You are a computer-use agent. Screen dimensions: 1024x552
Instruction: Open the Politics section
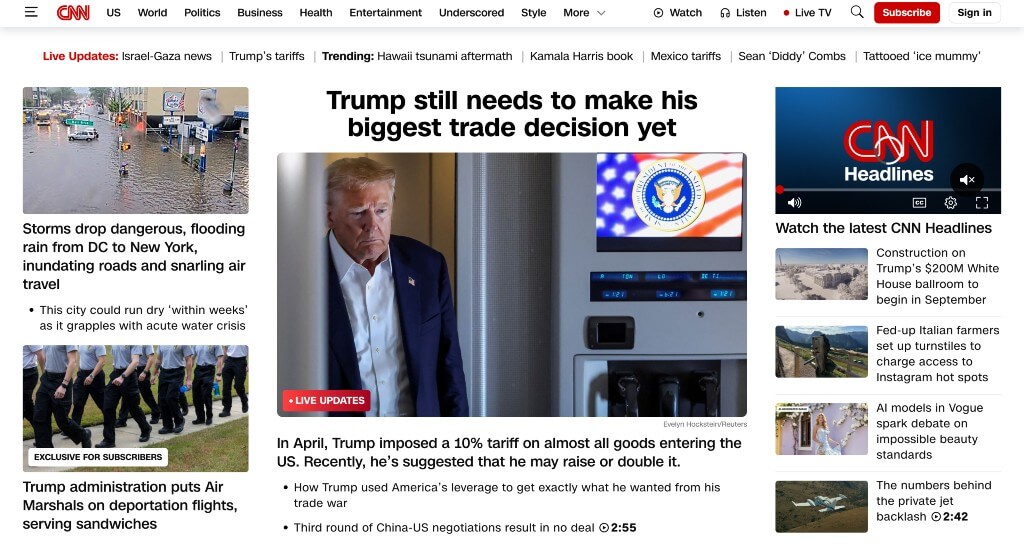[x=202, y=12]
